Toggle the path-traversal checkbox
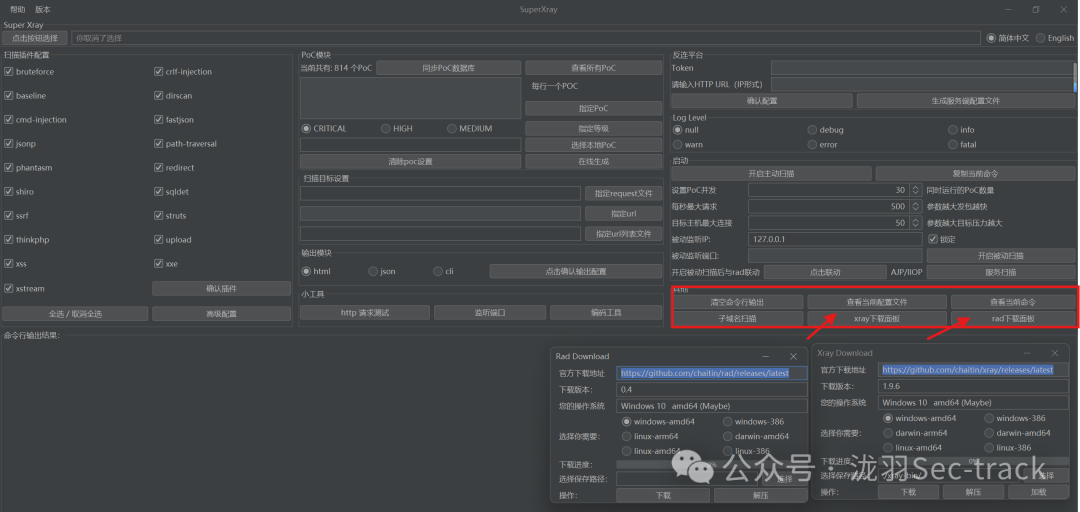1080x512 pixels. (159, 144)
